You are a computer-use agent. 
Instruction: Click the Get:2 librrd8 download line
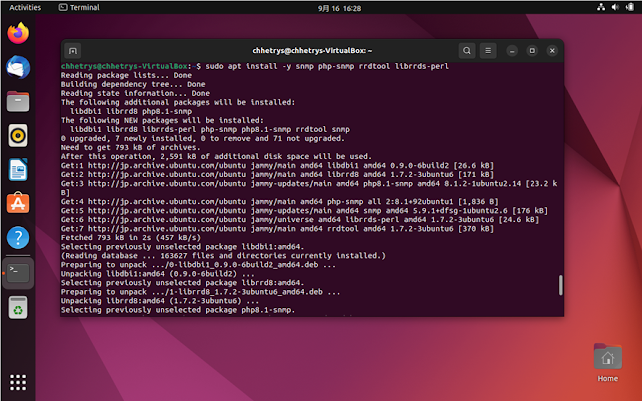point(277,174)
